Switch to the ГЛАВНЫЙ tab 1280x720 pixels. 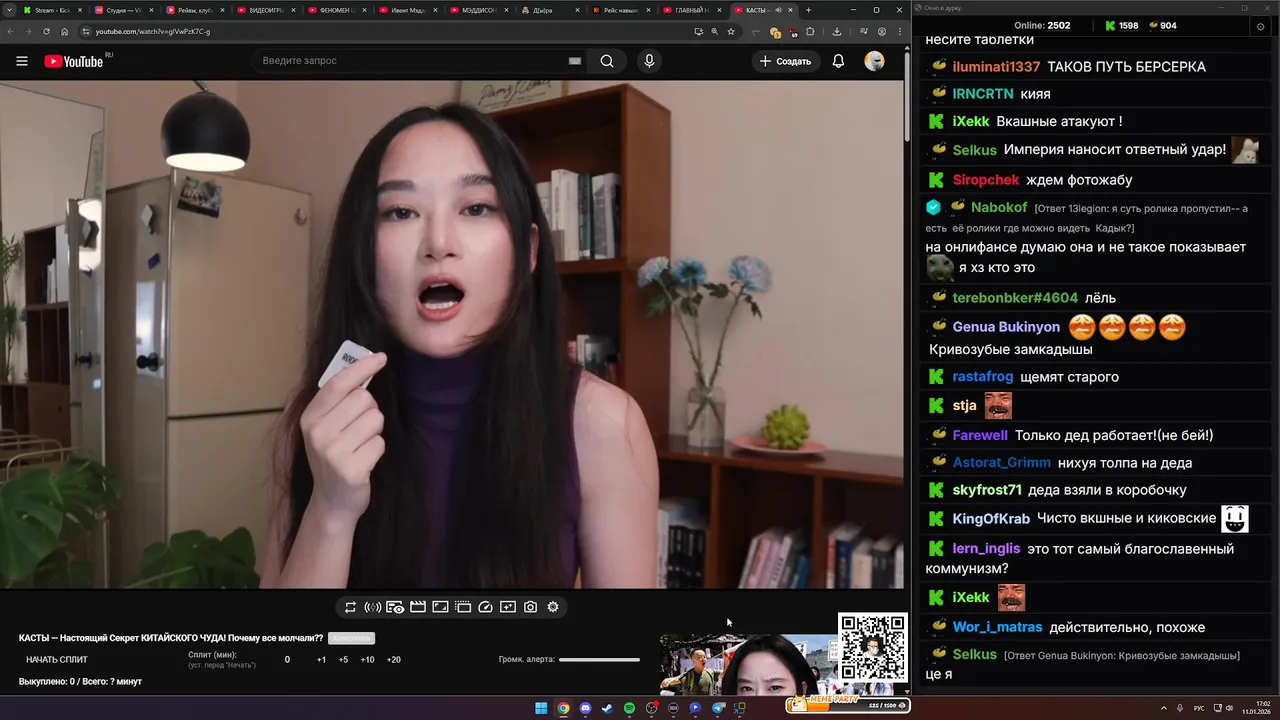click(692, 10)
